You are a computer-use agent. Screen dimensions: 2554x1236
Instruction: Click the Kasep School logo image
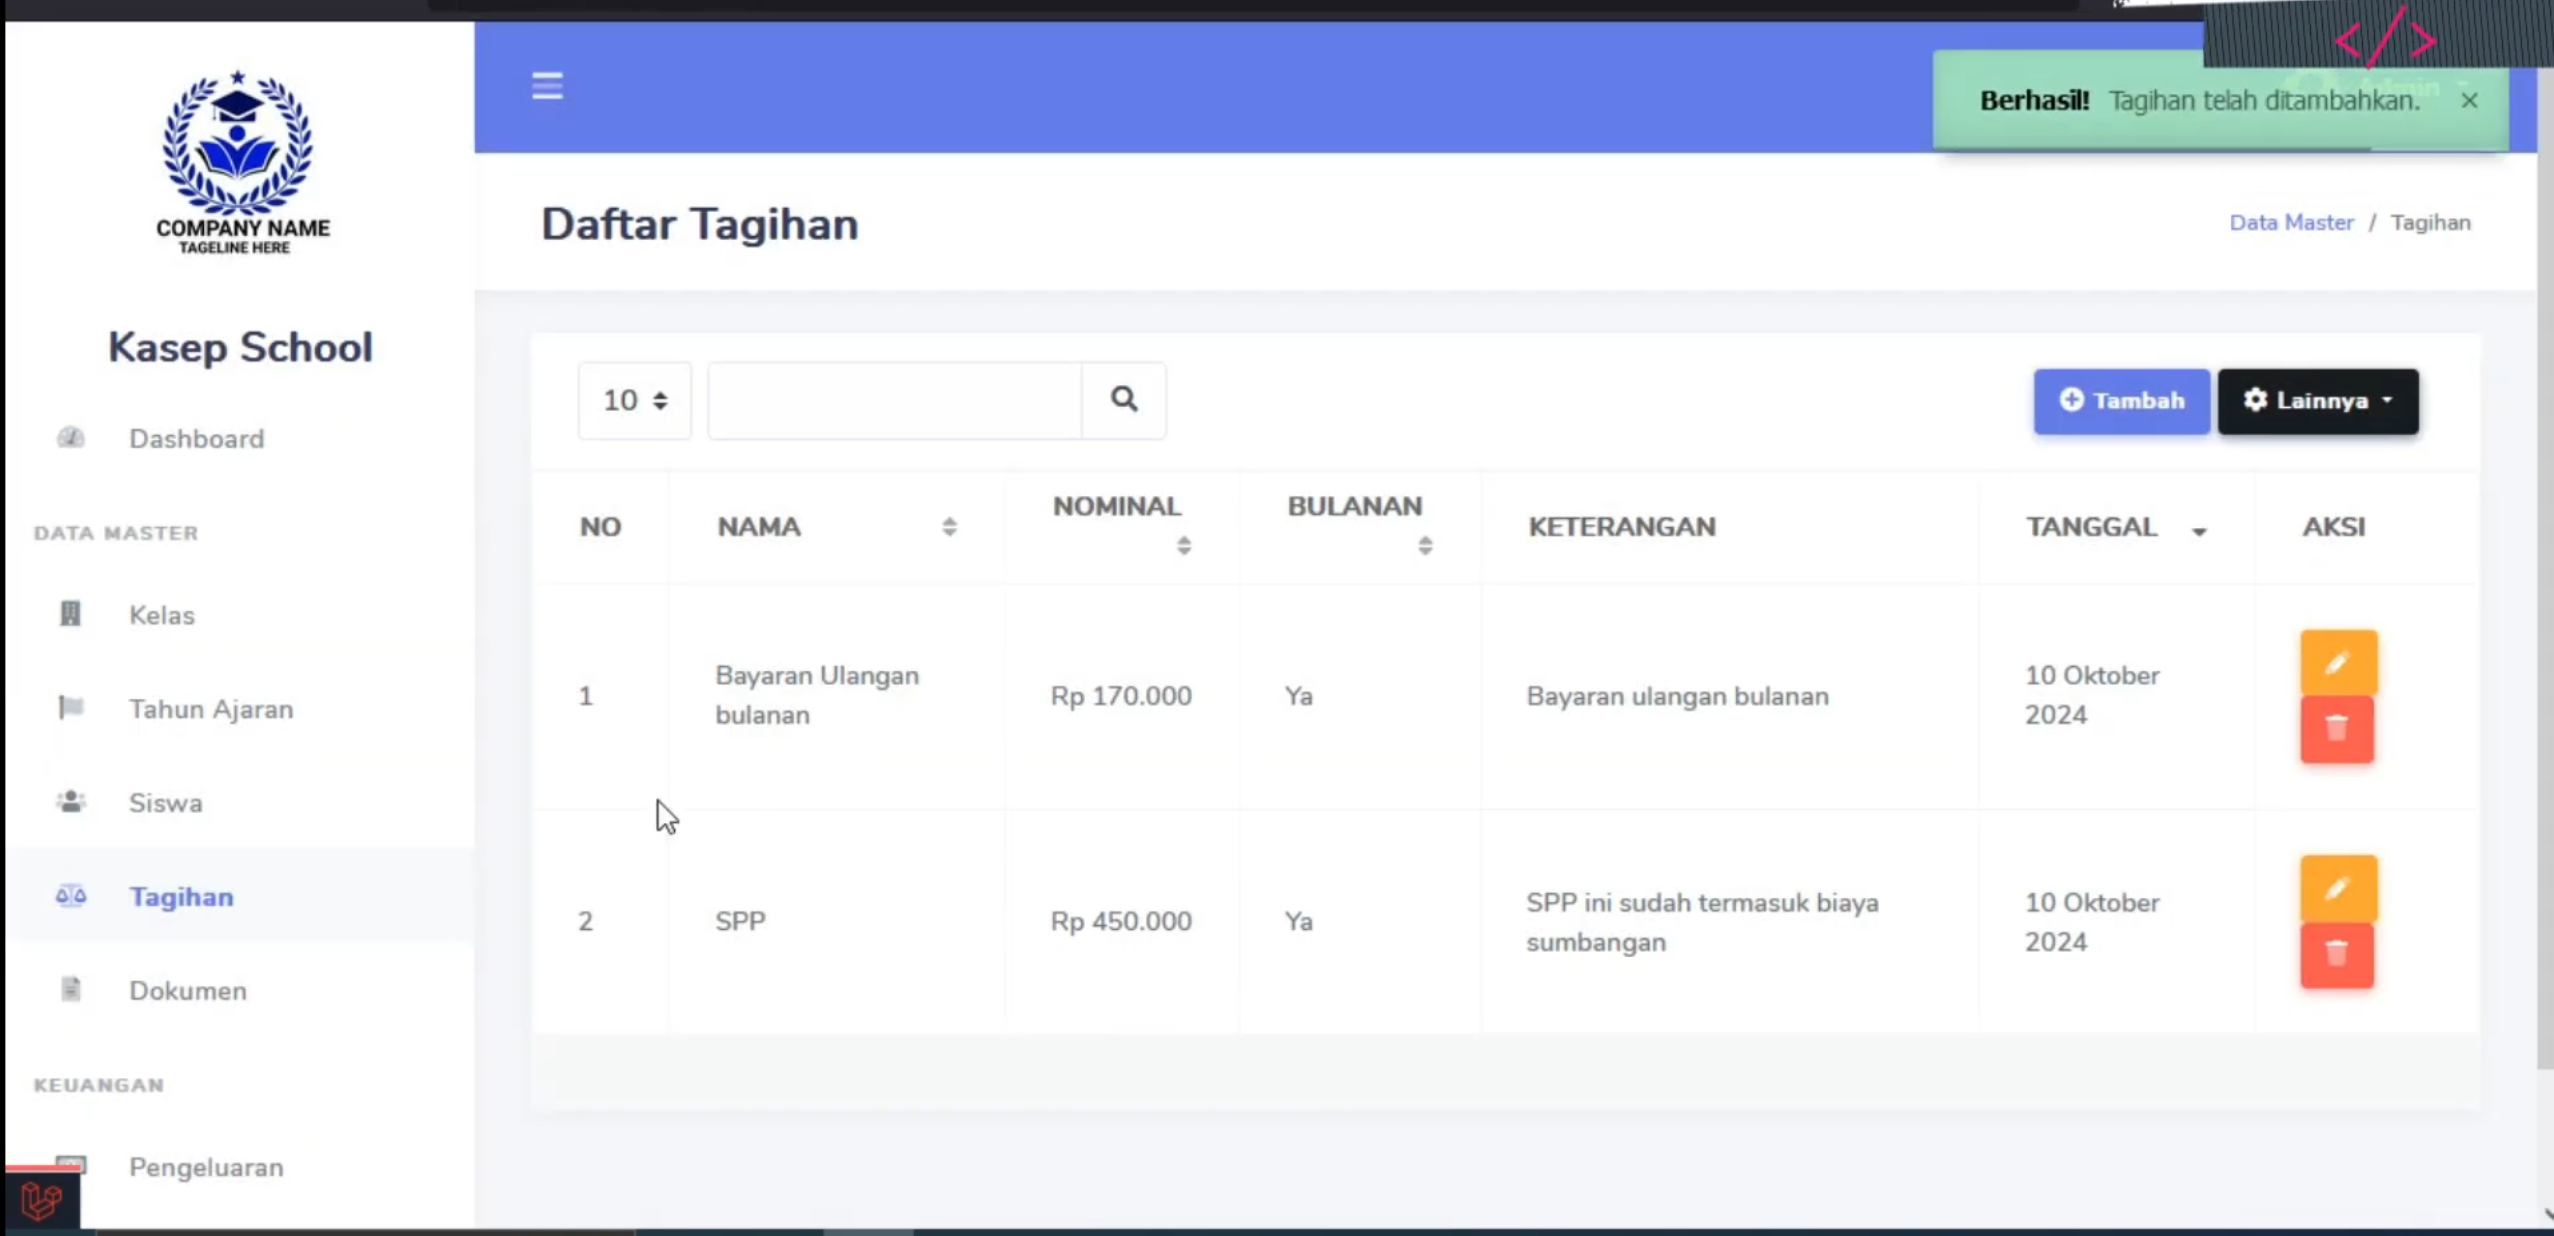coord(240,162)
